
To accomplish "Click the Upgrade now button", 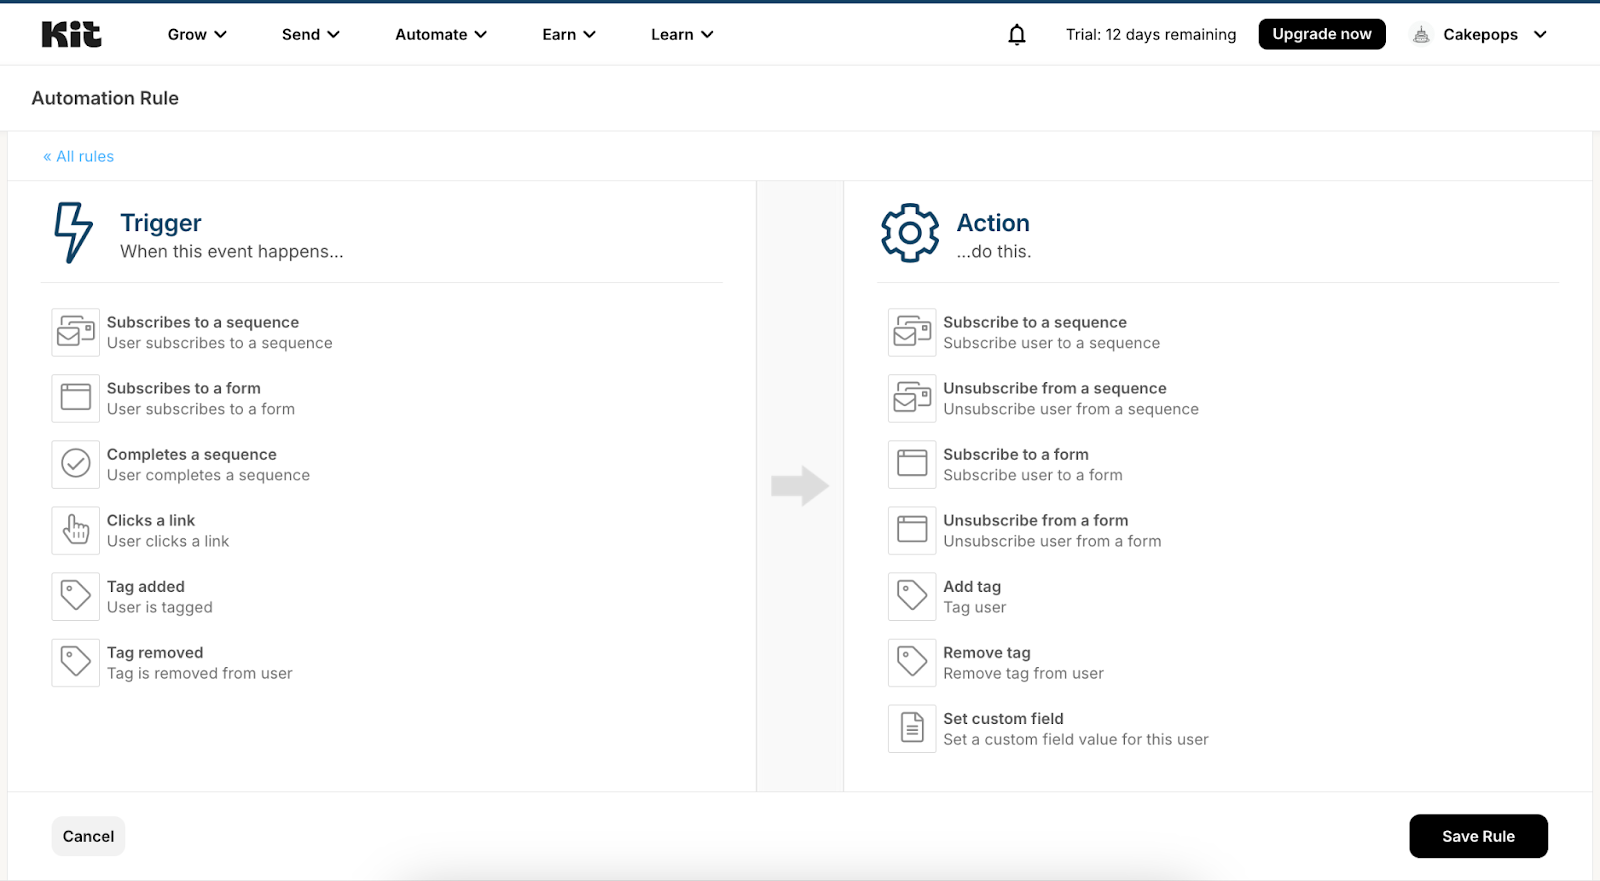I will click(x=1322, y=34).
